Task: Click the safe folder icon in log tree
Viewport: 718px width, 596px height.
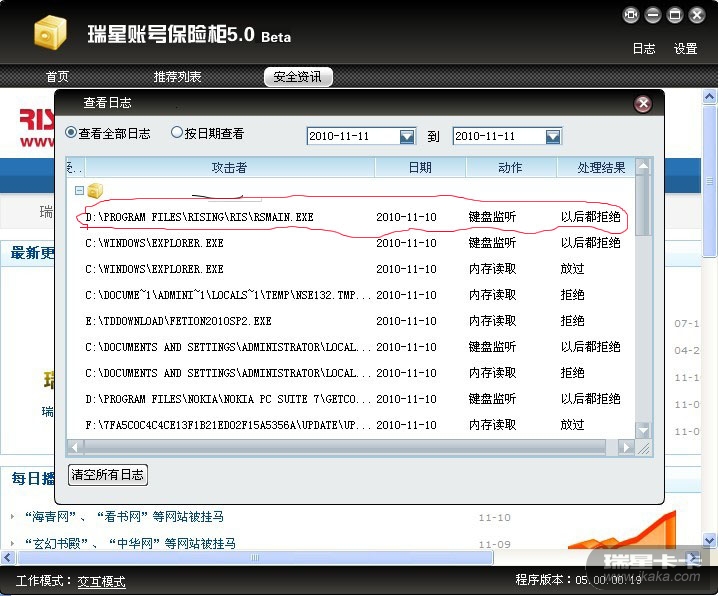Action: pyautogui.click(x=95, y=190)
